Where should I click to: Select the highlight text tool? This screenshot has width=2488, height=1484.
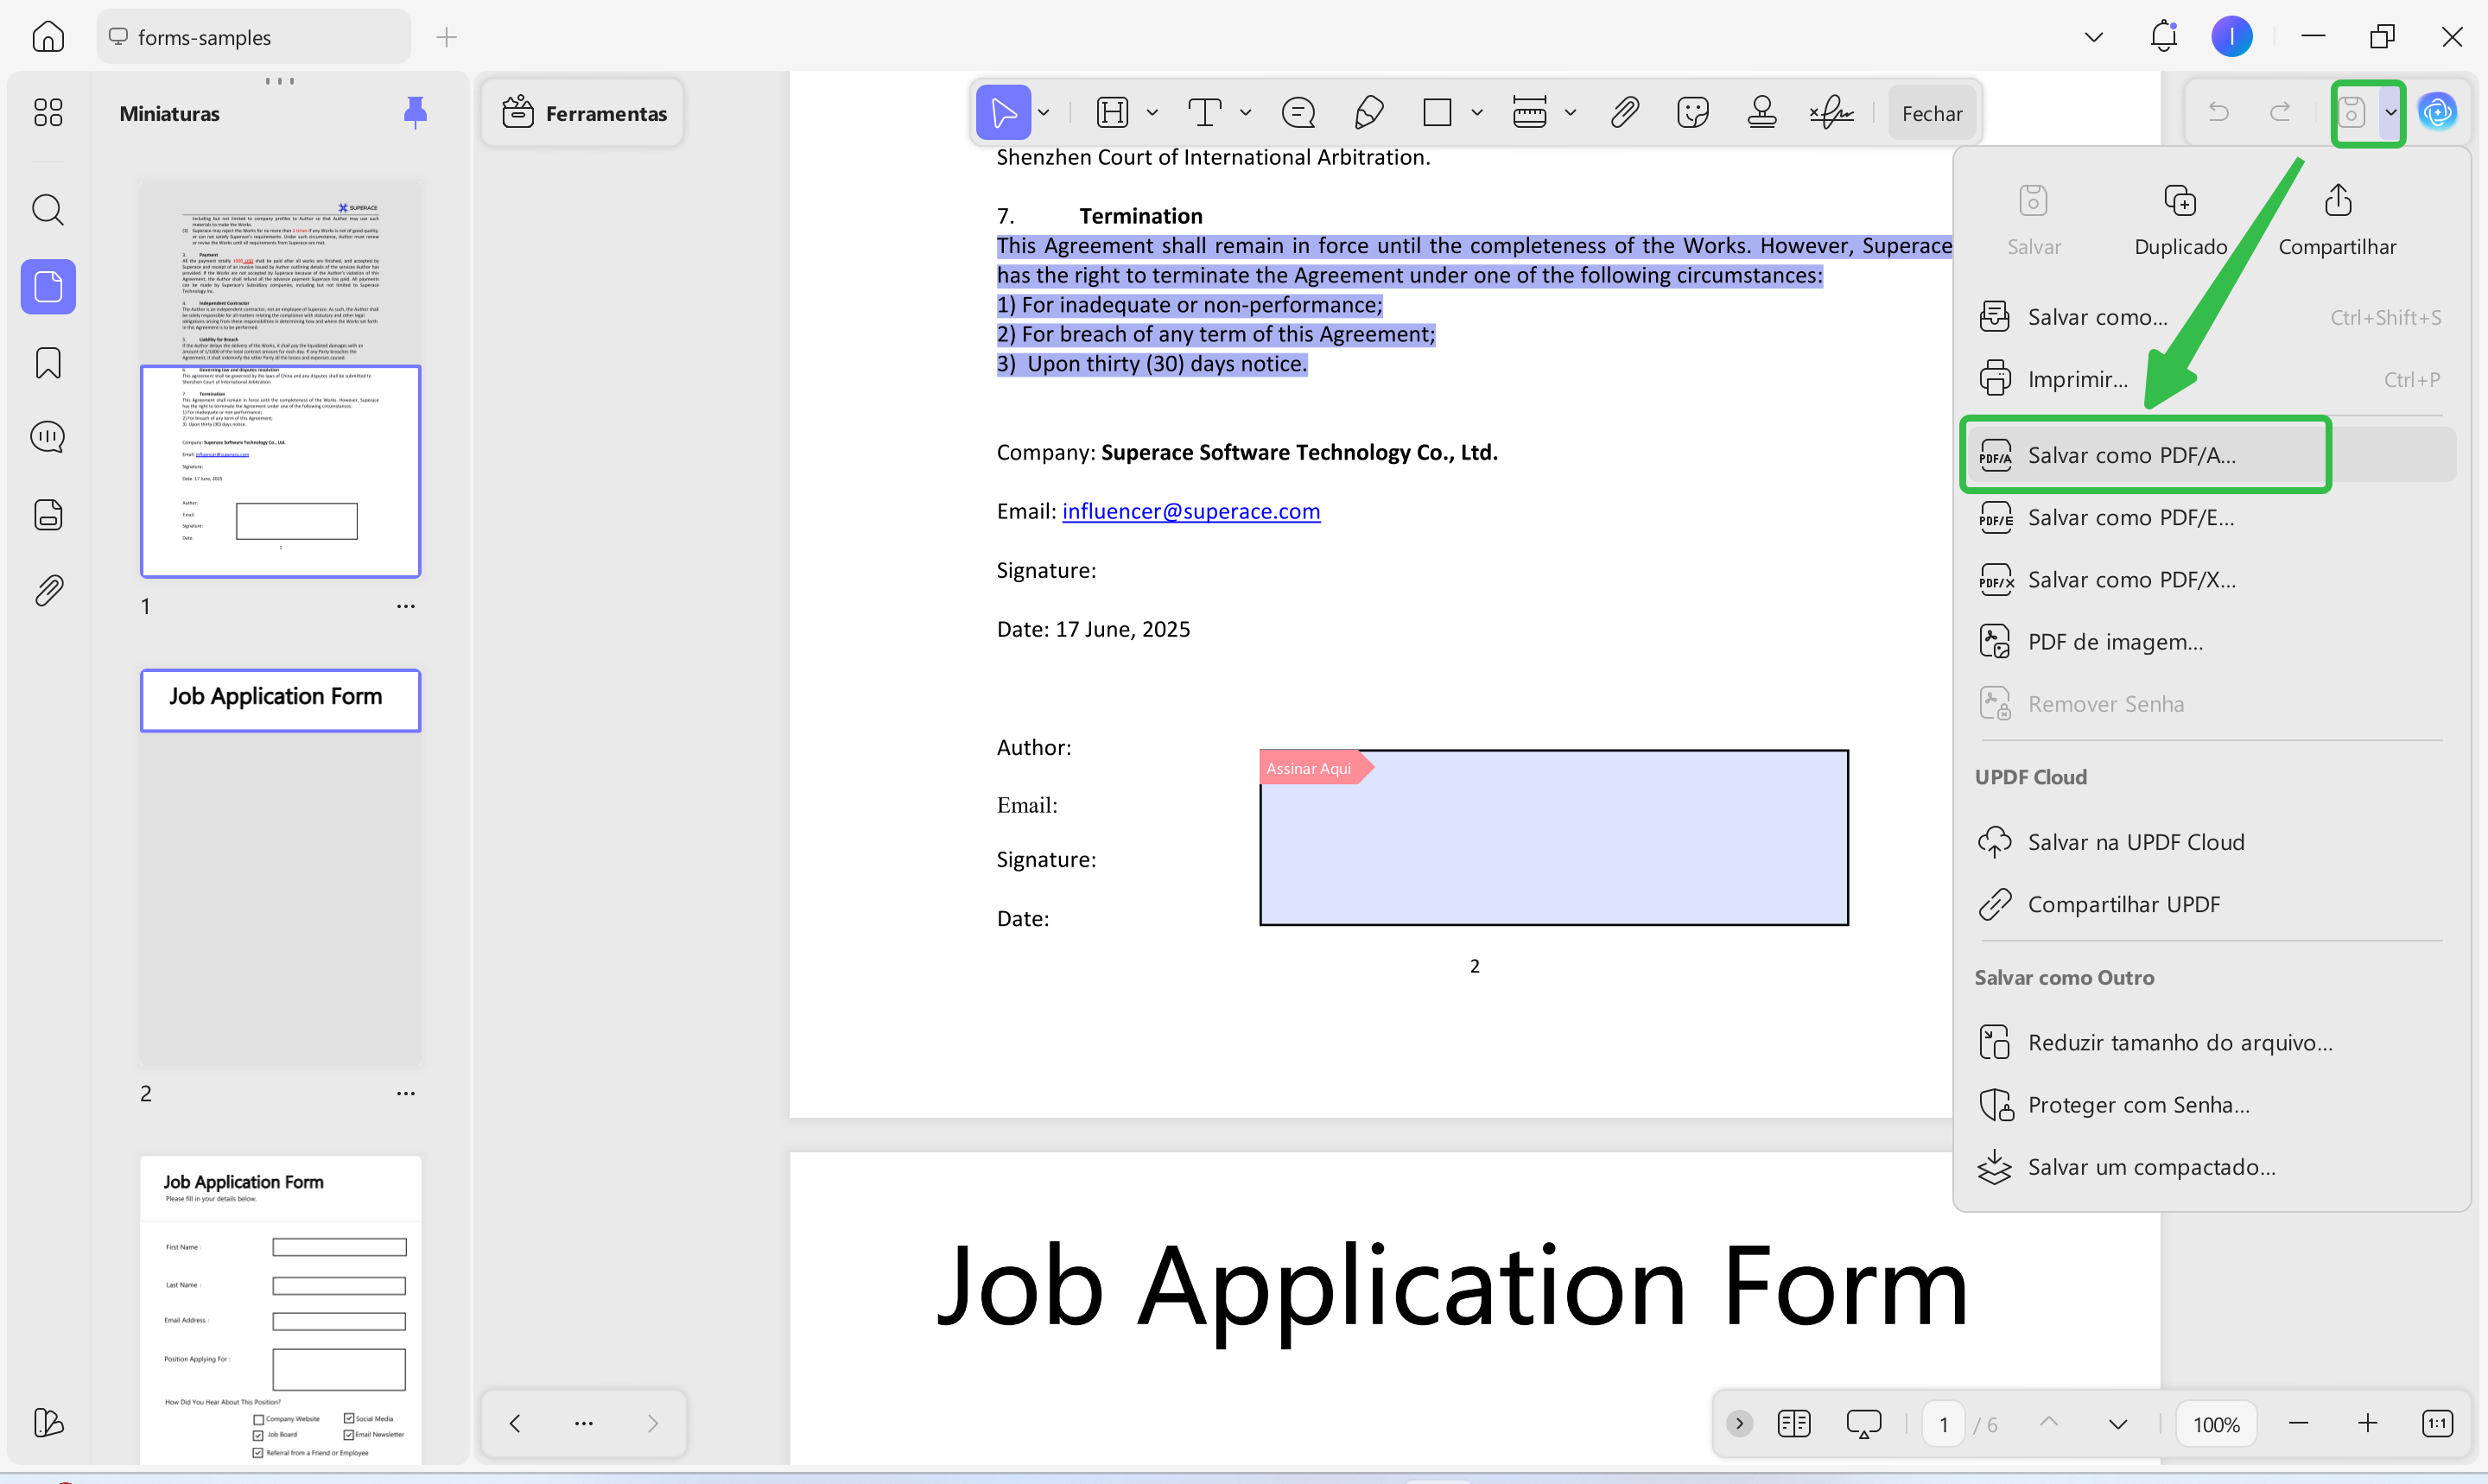tap(1112, 113)
